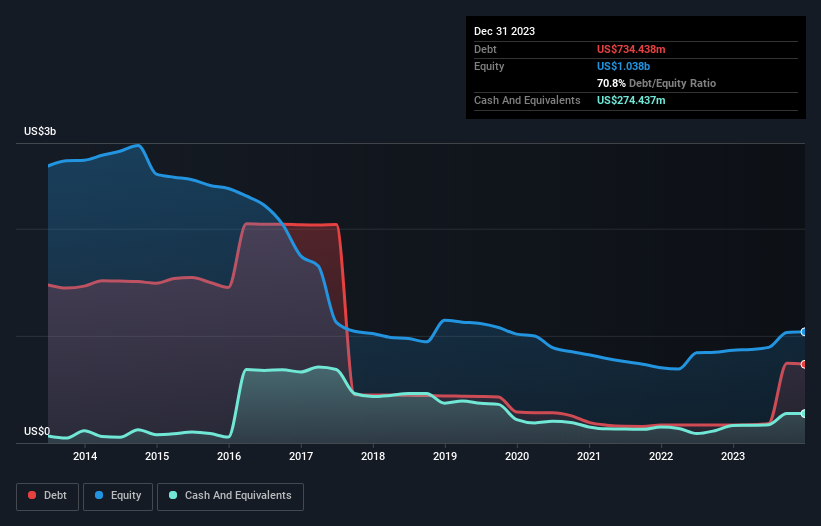
Task: Toggle the Equity series legend button
Action: [118, 496]
